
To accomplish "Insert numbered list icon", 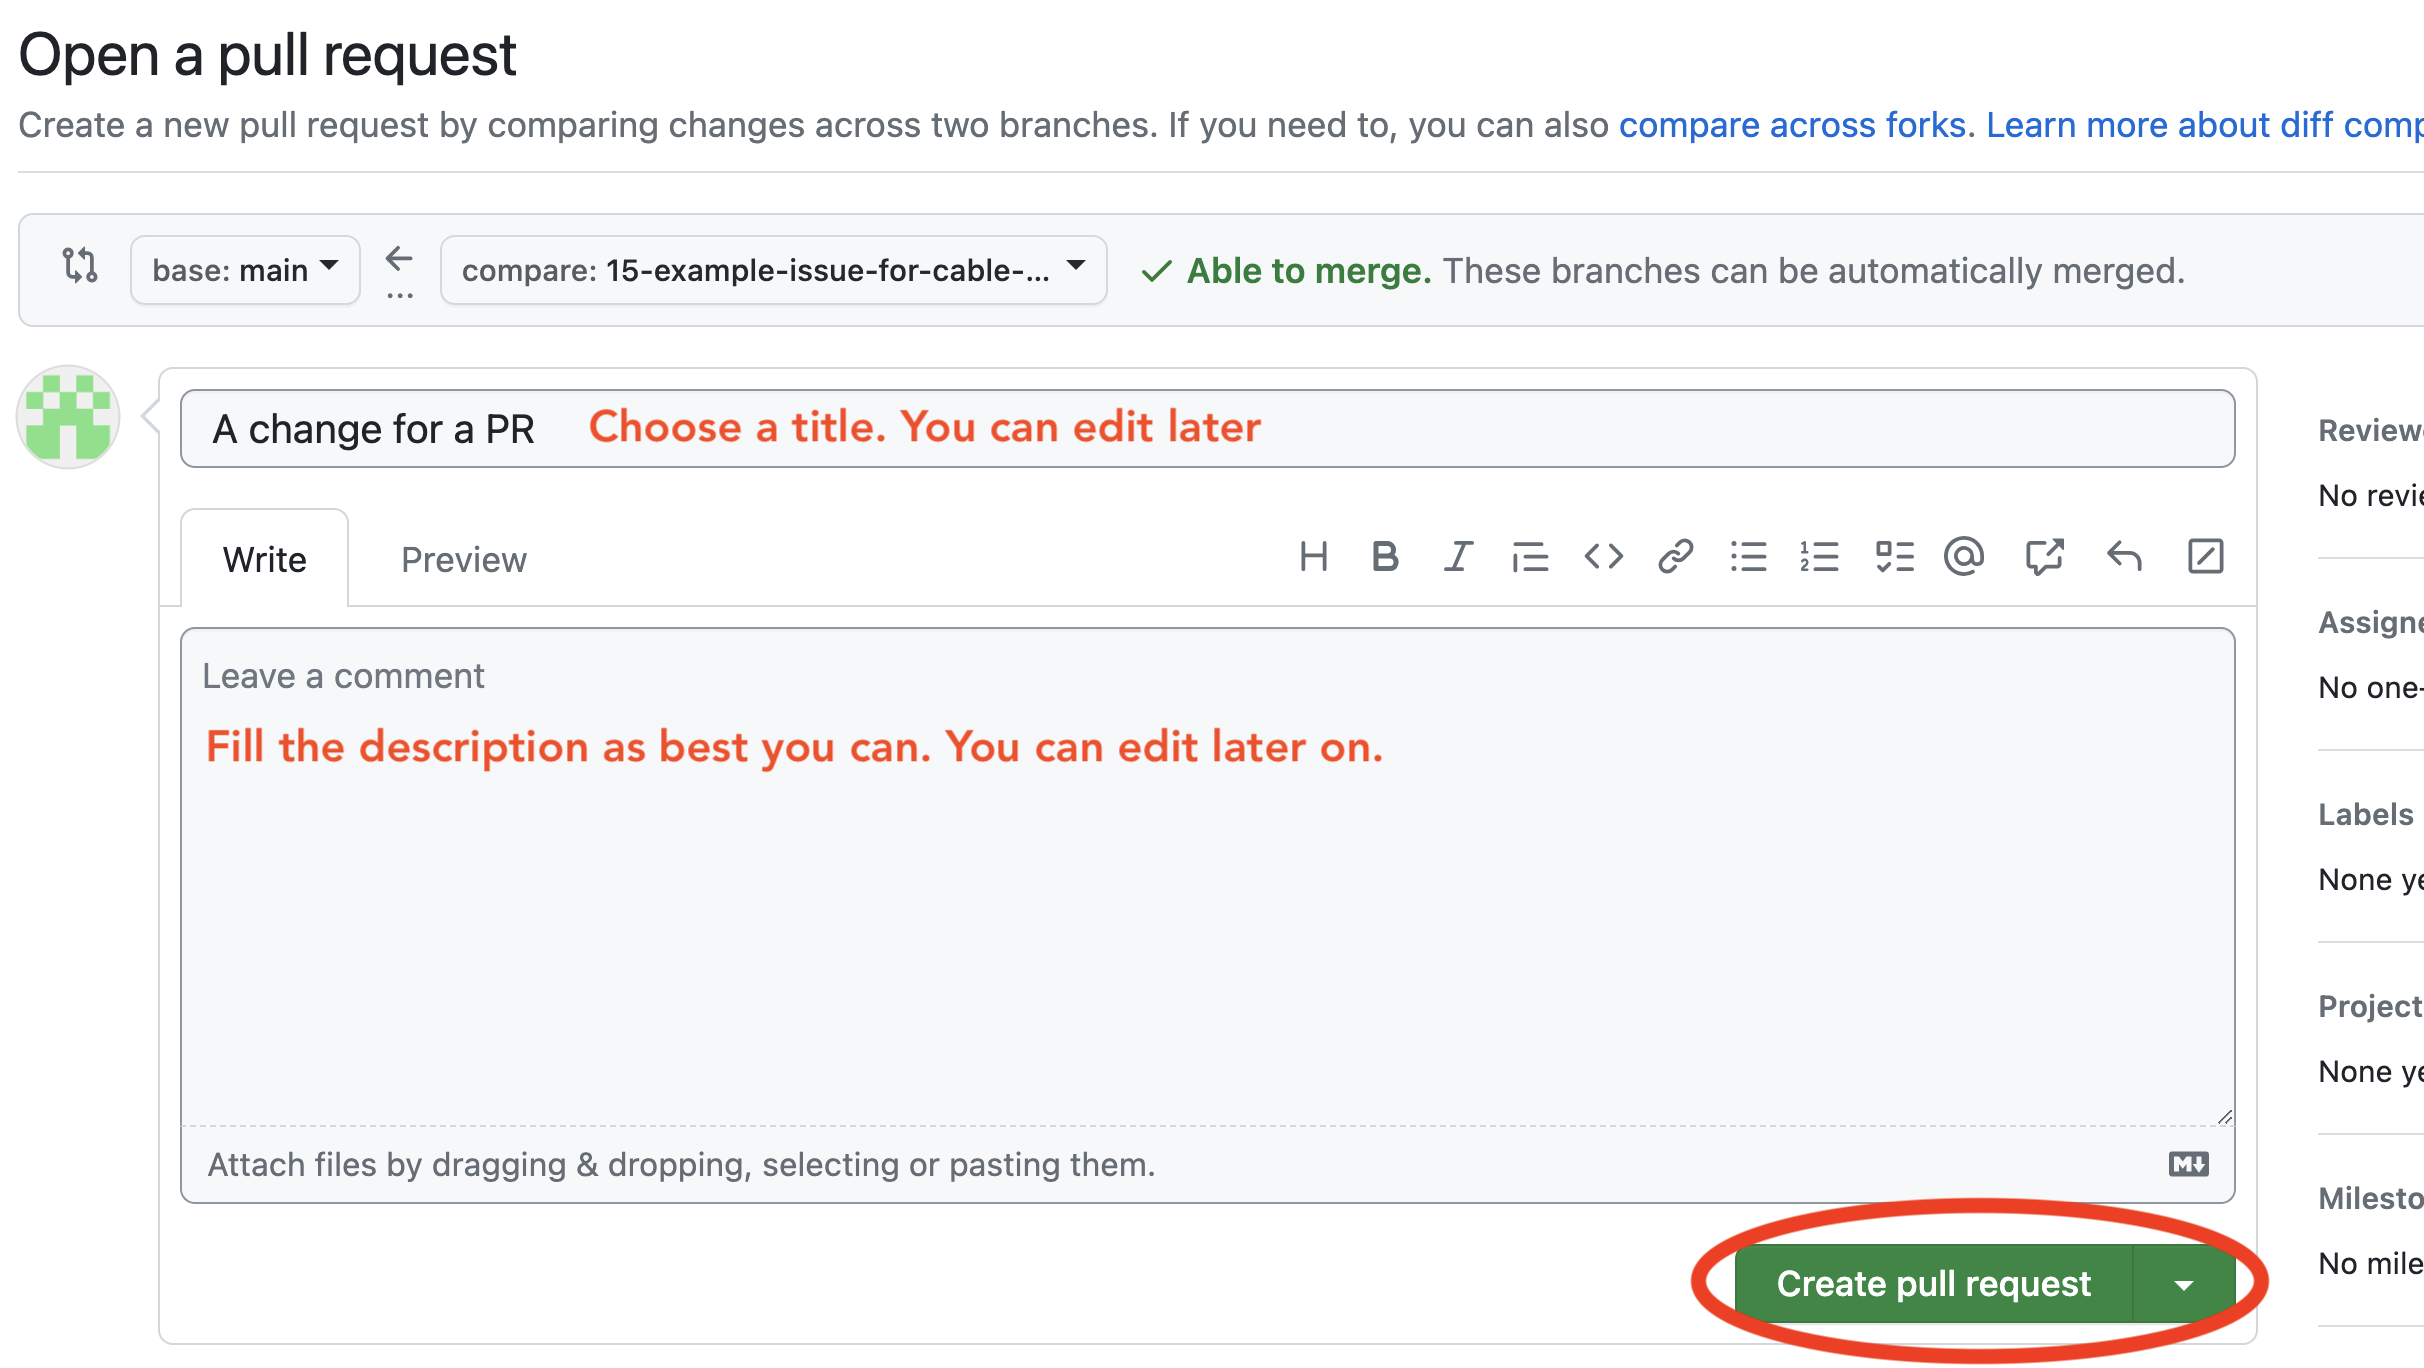I will pyautogui.click(x=1820, y=557).
